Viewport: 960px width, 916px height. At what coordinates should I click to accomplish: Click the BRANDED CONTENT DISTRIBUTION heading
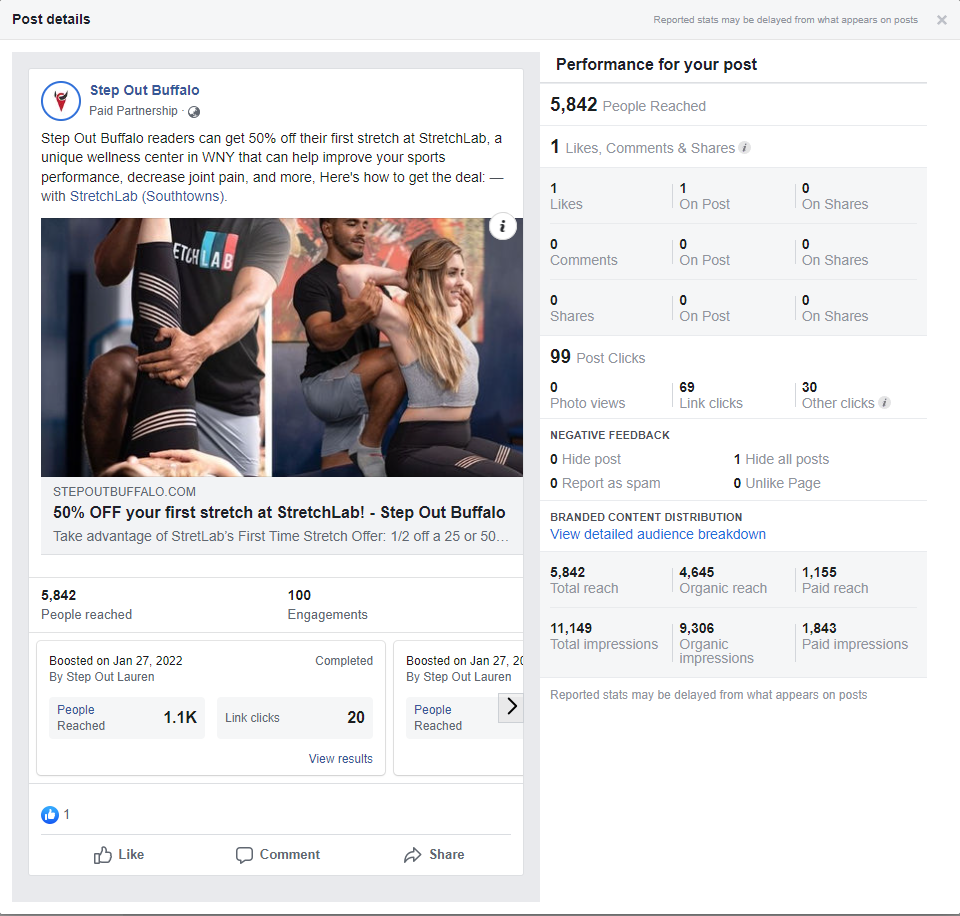click(646, 517)
